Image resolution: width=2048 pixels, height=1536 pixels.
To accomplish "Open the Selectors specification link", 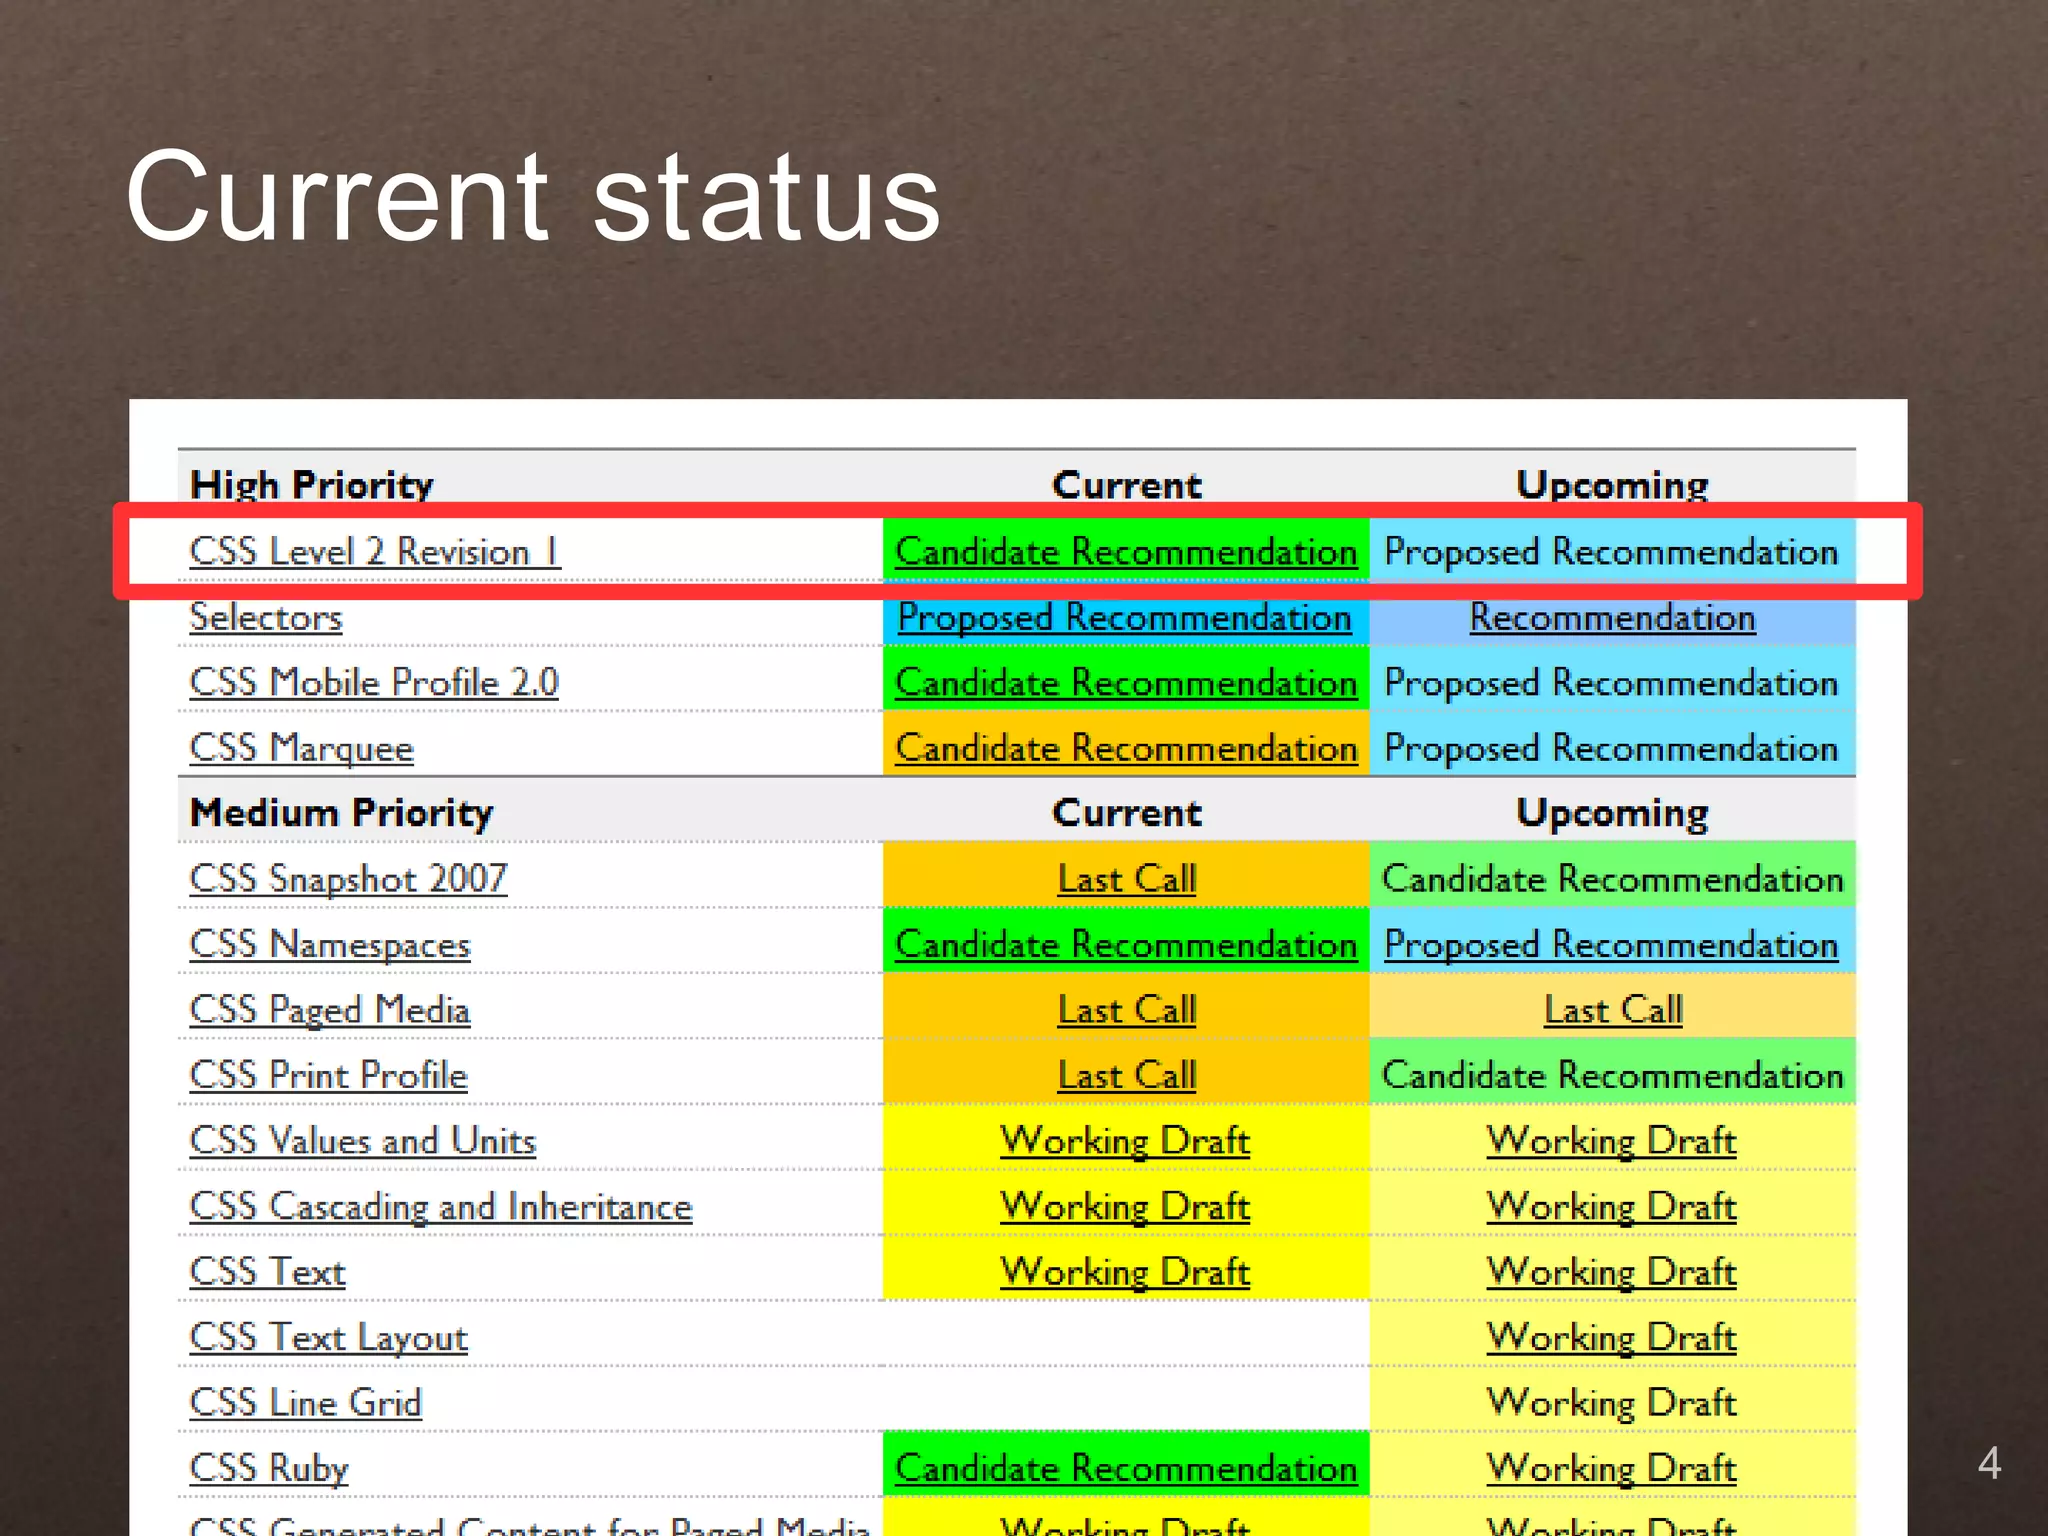I will click(x=266, y=617).
